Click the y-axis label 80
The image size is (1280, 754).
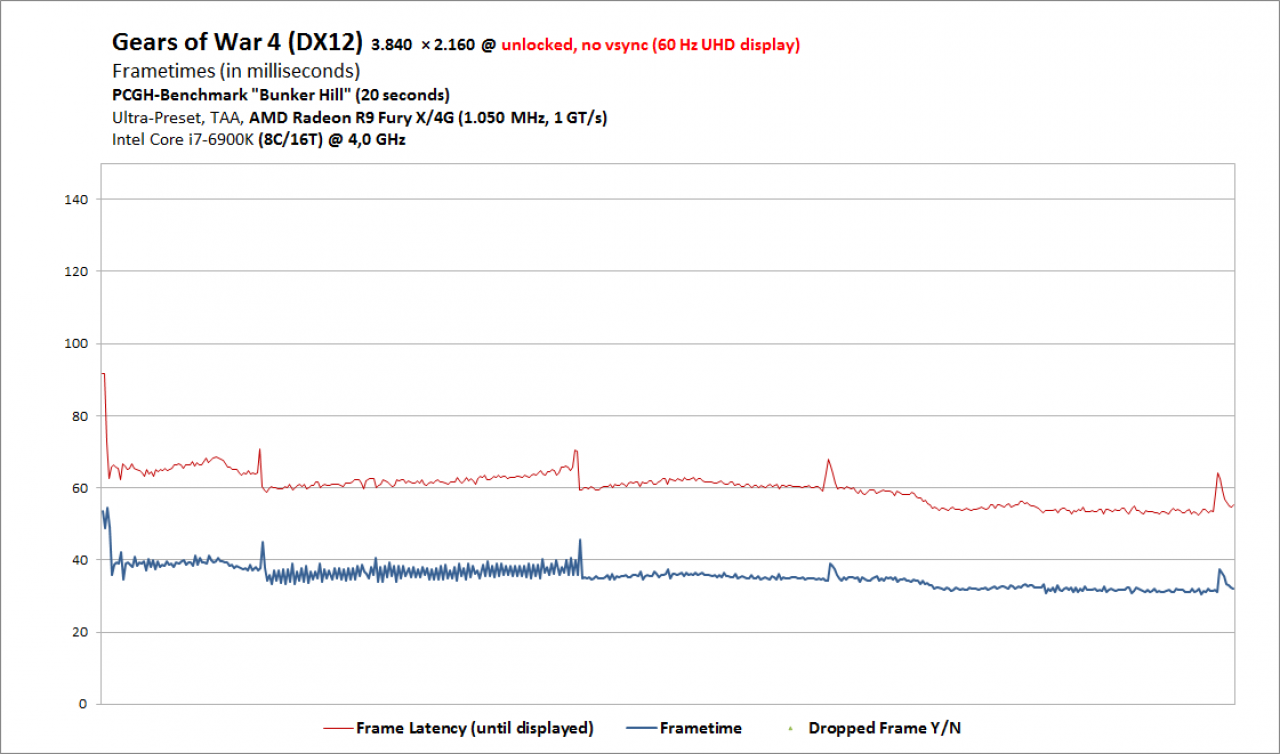(x=80, y=416)
